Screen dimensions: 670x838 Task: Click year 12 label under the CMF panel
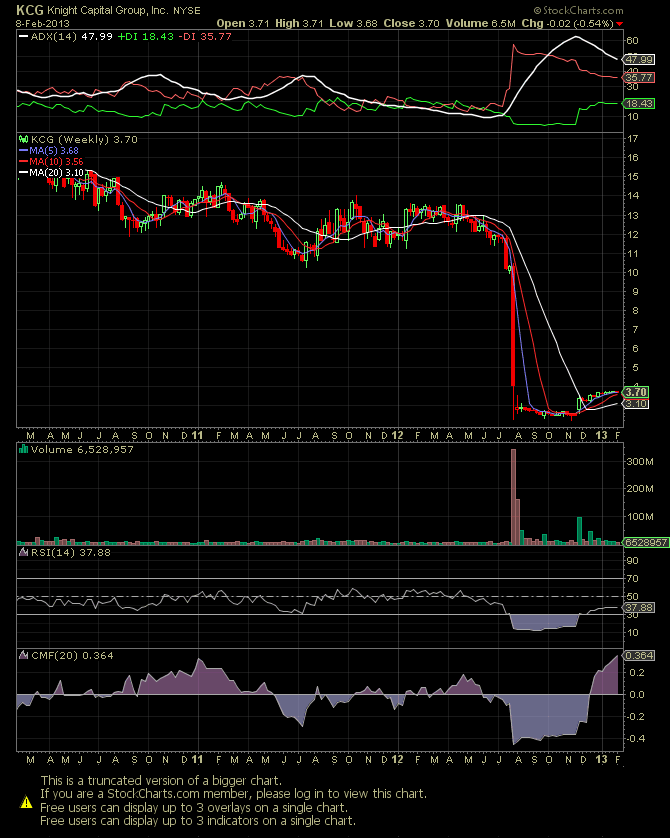[397, 759]
